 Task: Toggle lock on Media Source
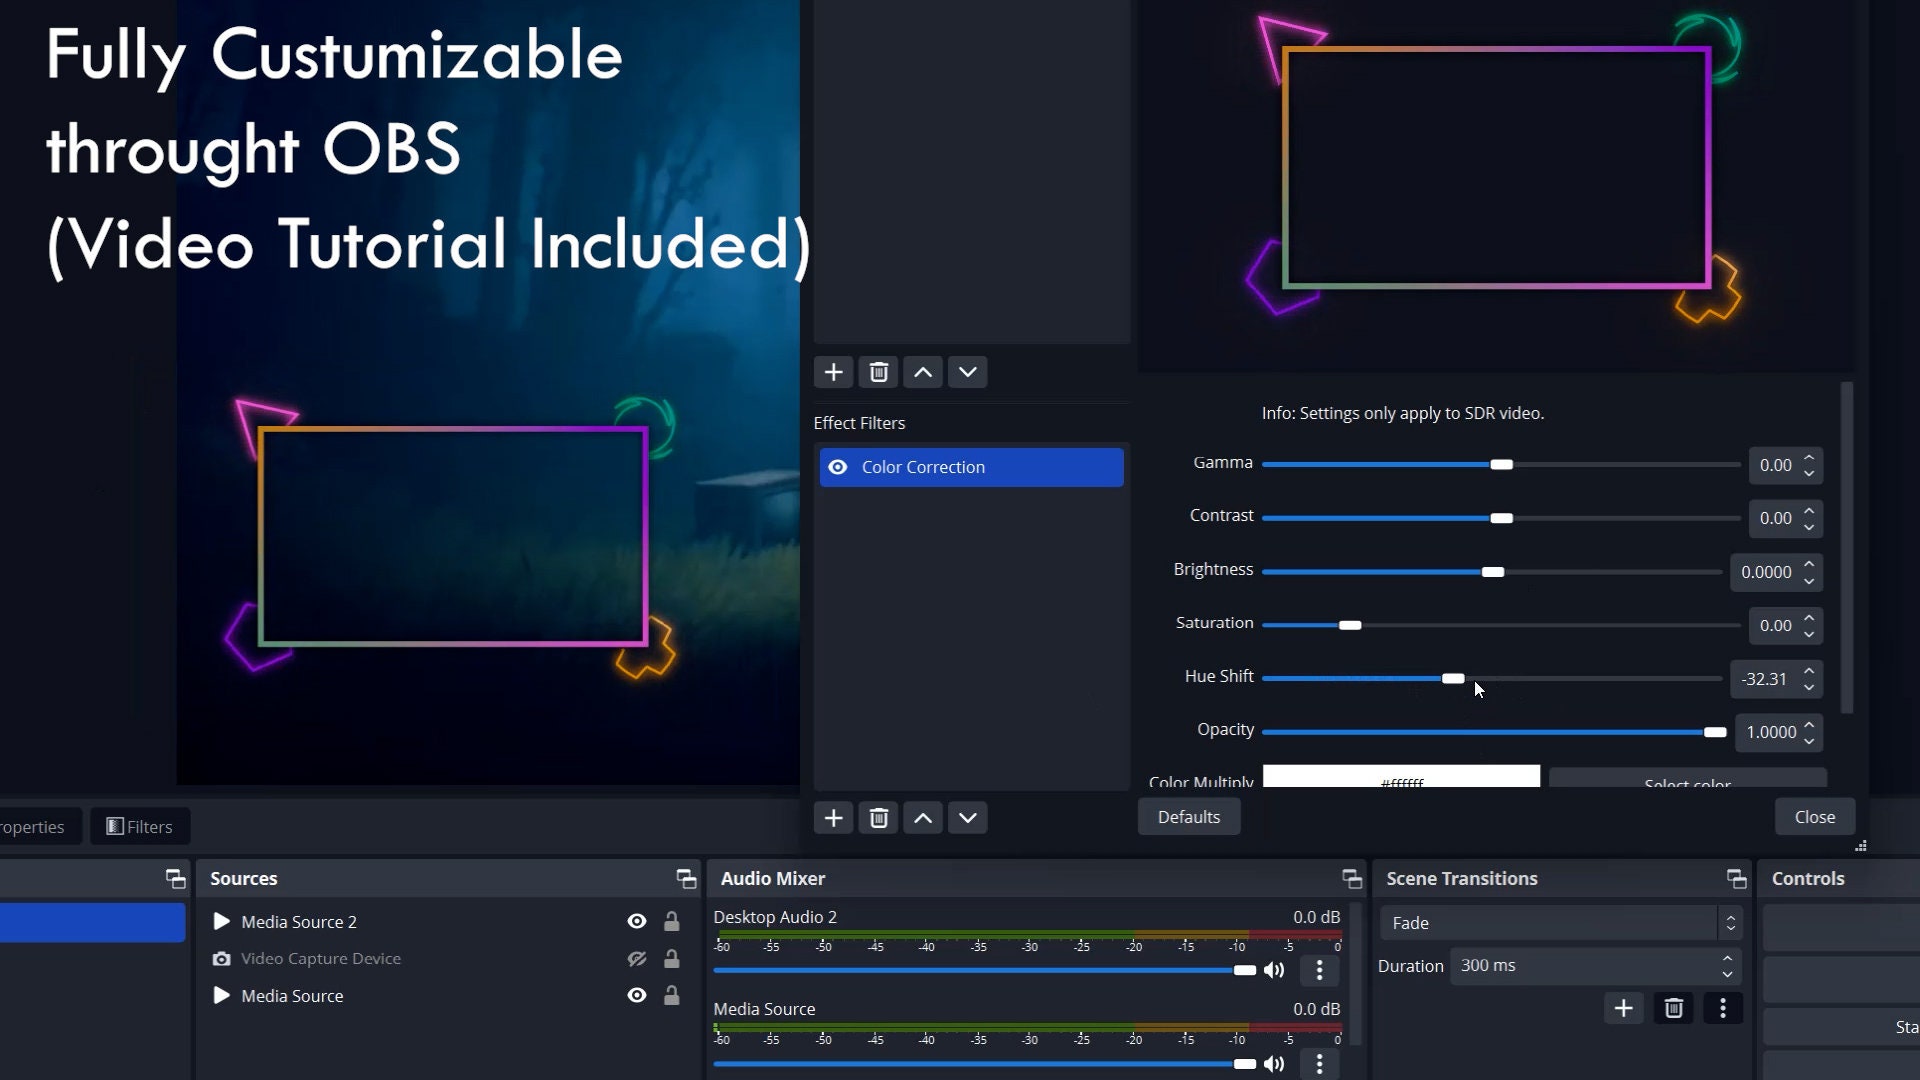click(672, 995)
